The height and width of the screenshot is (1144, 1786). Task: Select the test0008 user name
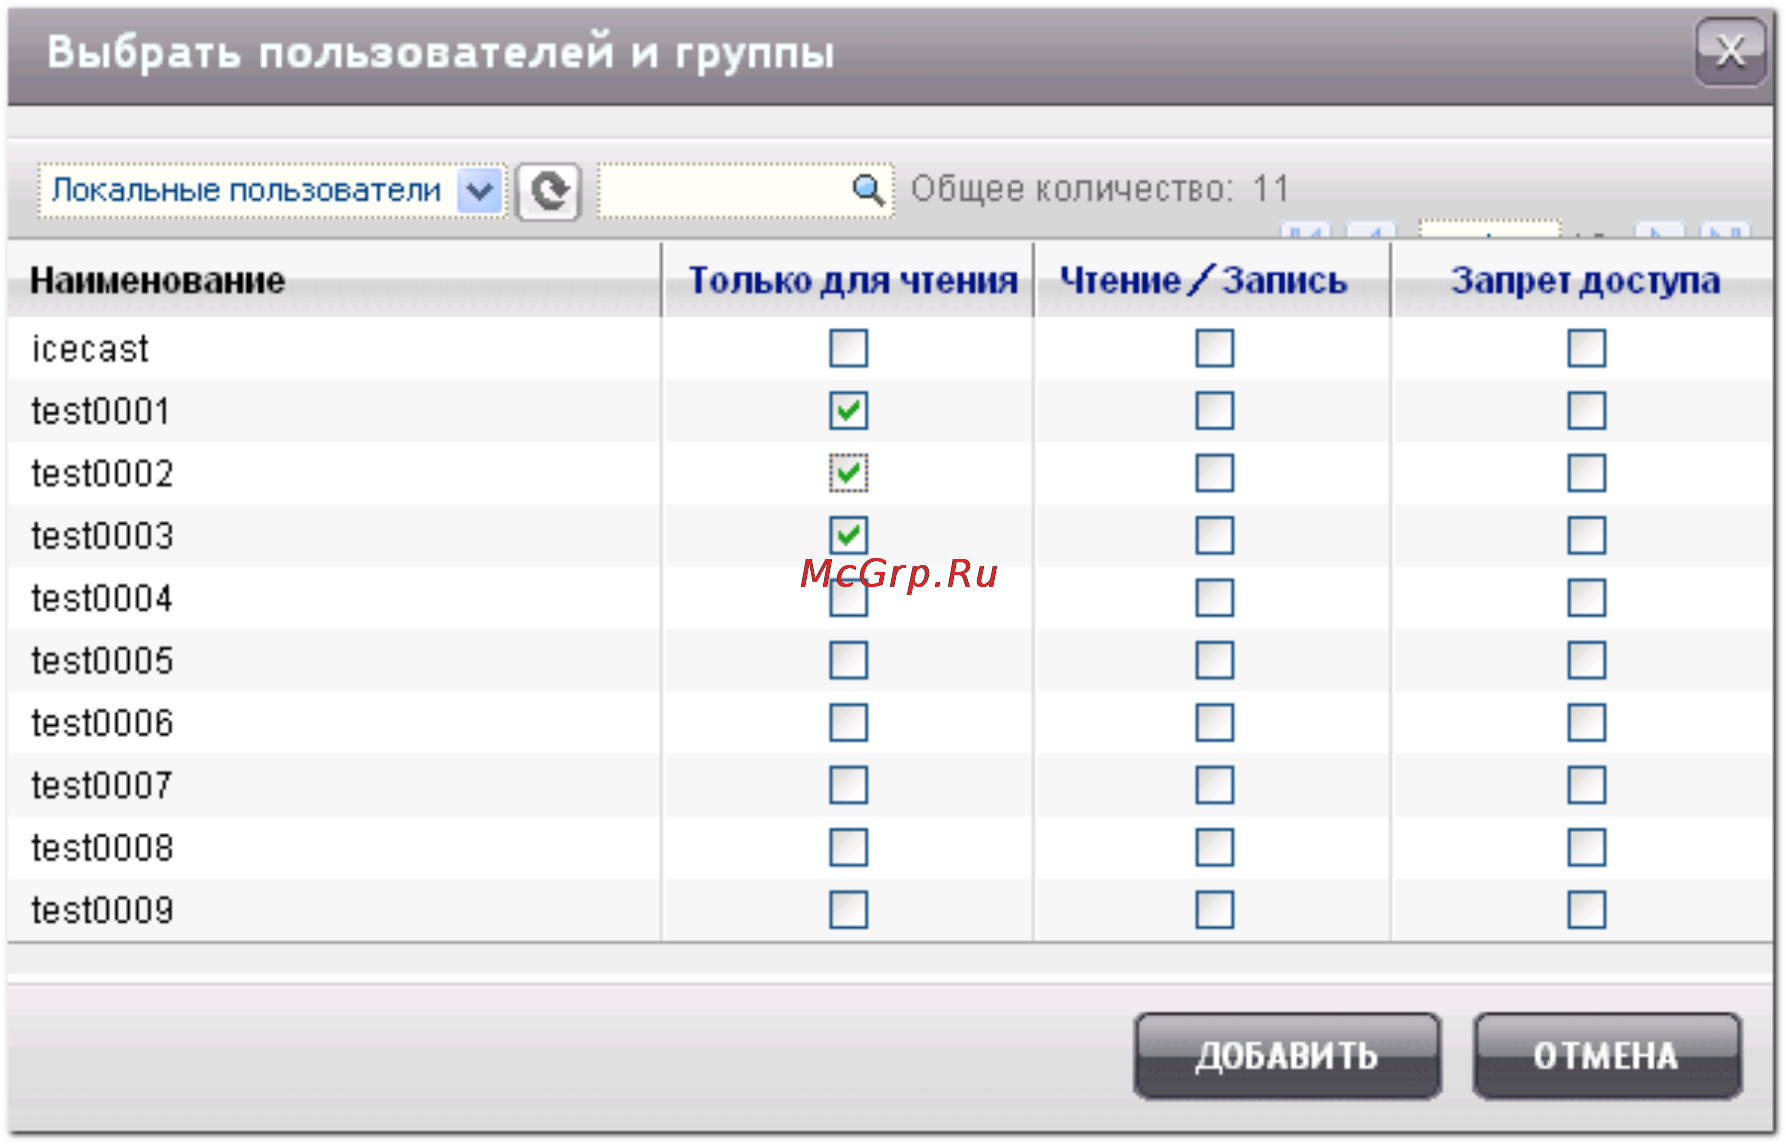click(102, 848)
